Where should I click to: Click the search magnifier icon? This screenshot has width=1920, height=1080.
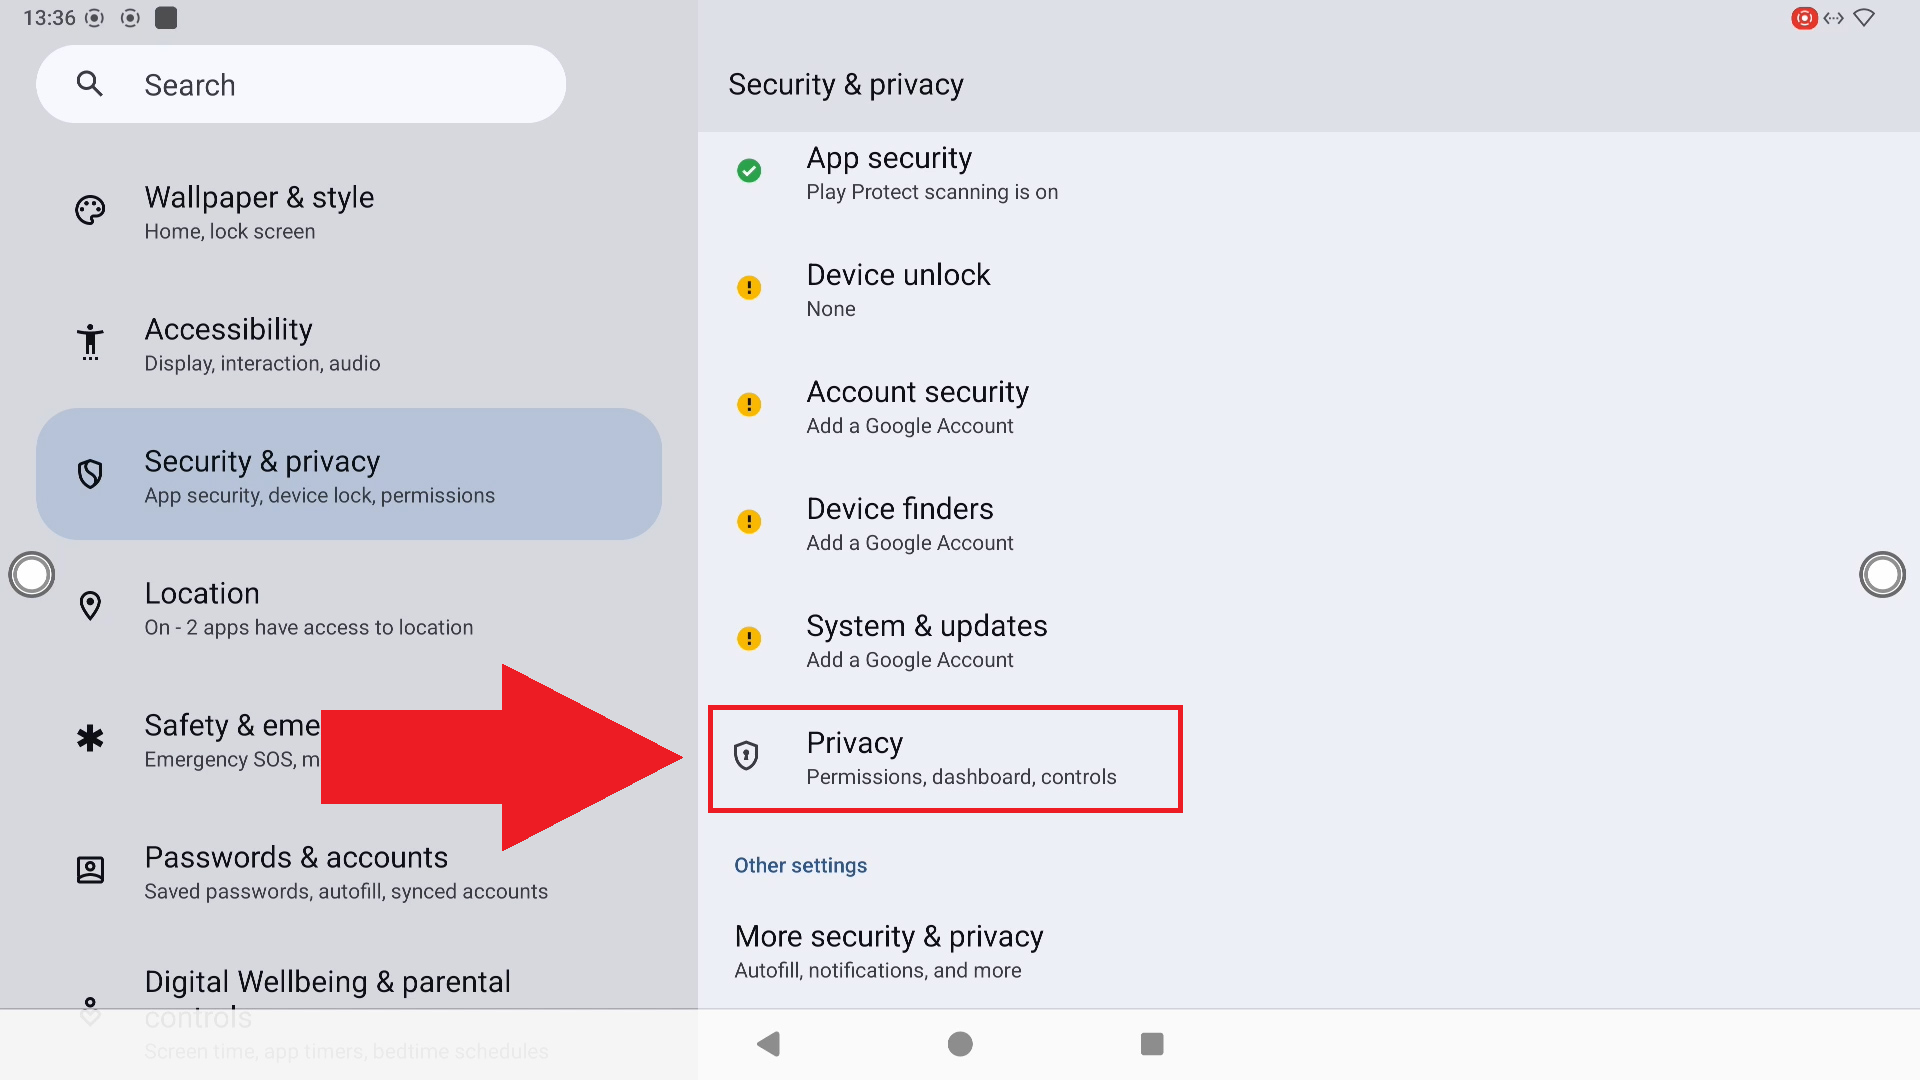(x=90, y=84)
